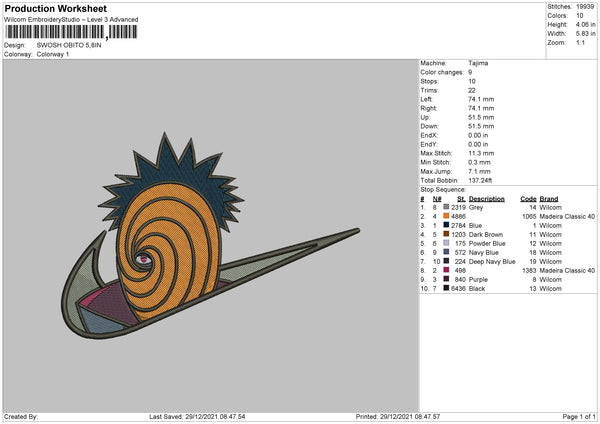Image resolution: width=600 pixels, height=424 pixels.
Task: Click the 'Navy Blue' description in row 6
Action: click(484, 253)
